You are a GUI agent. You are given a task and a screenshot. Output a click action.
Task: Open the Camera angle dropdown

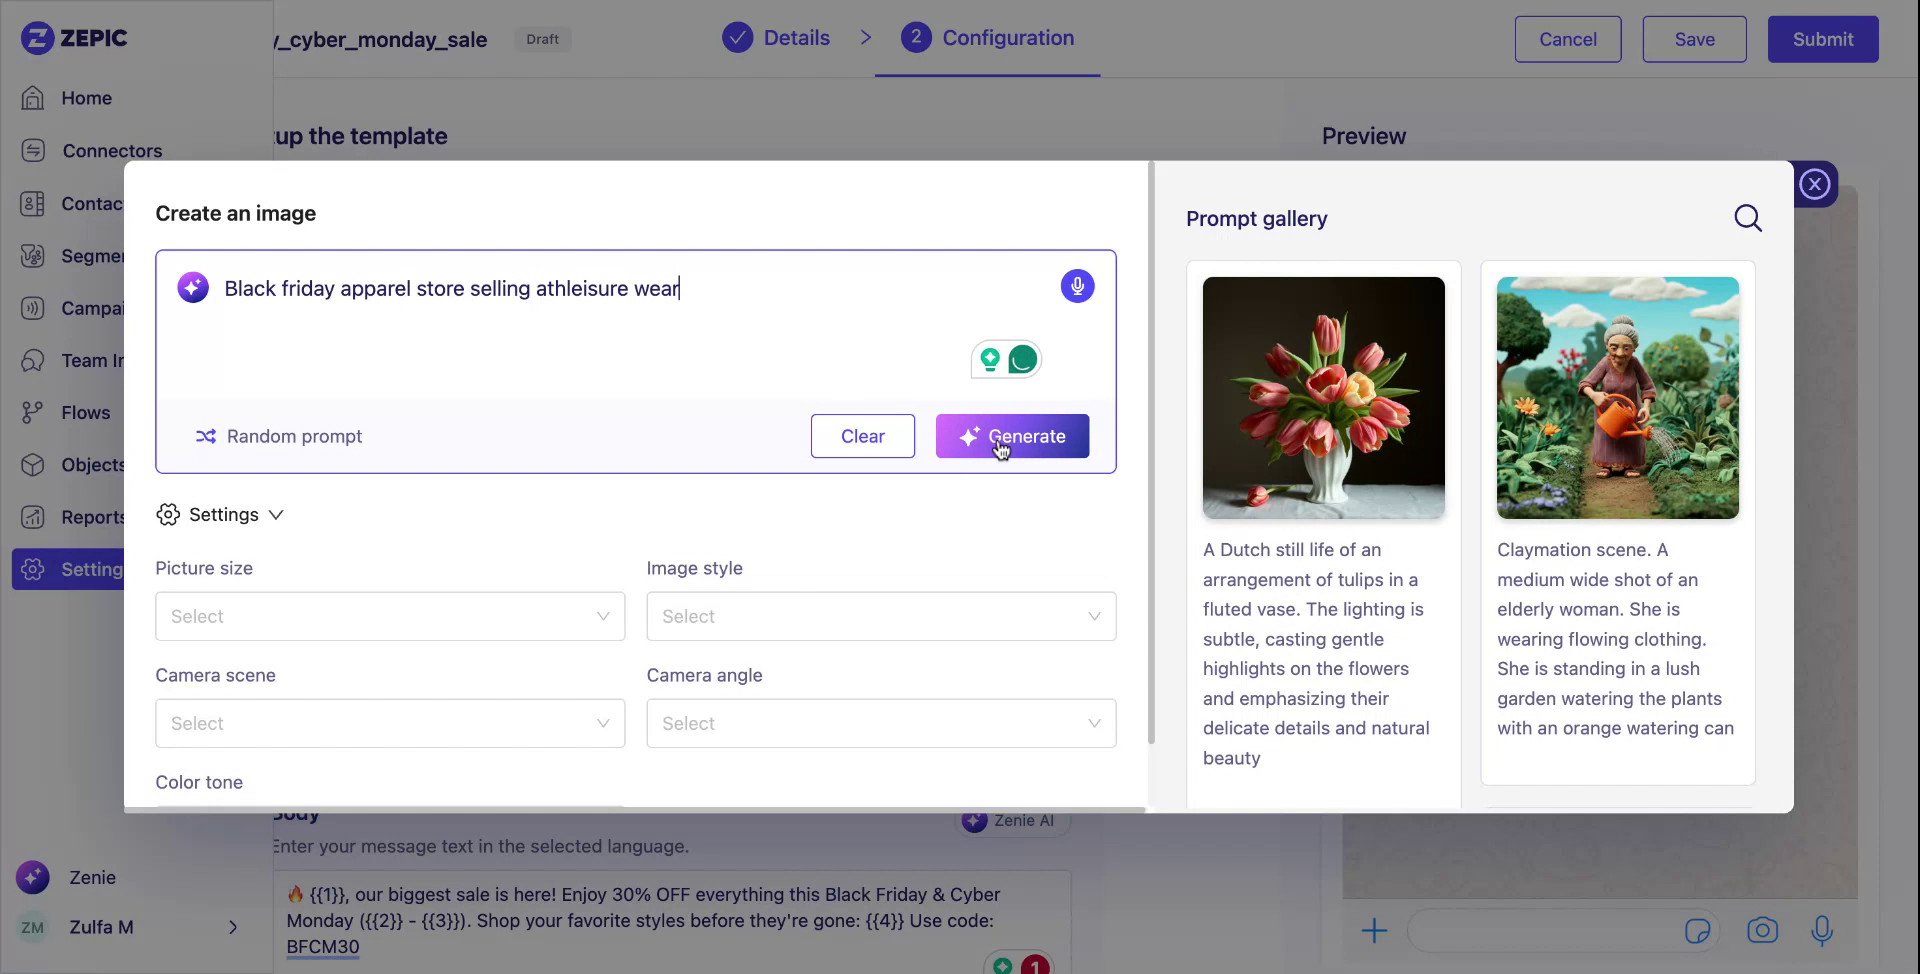point(880,722)
